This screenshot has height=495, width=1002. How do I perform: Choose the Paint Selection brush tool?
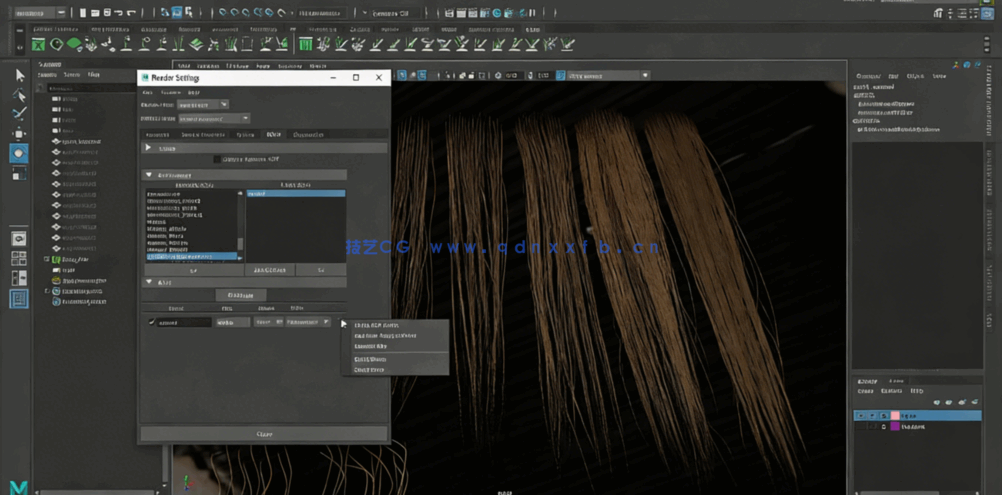[x=19, y=114]
